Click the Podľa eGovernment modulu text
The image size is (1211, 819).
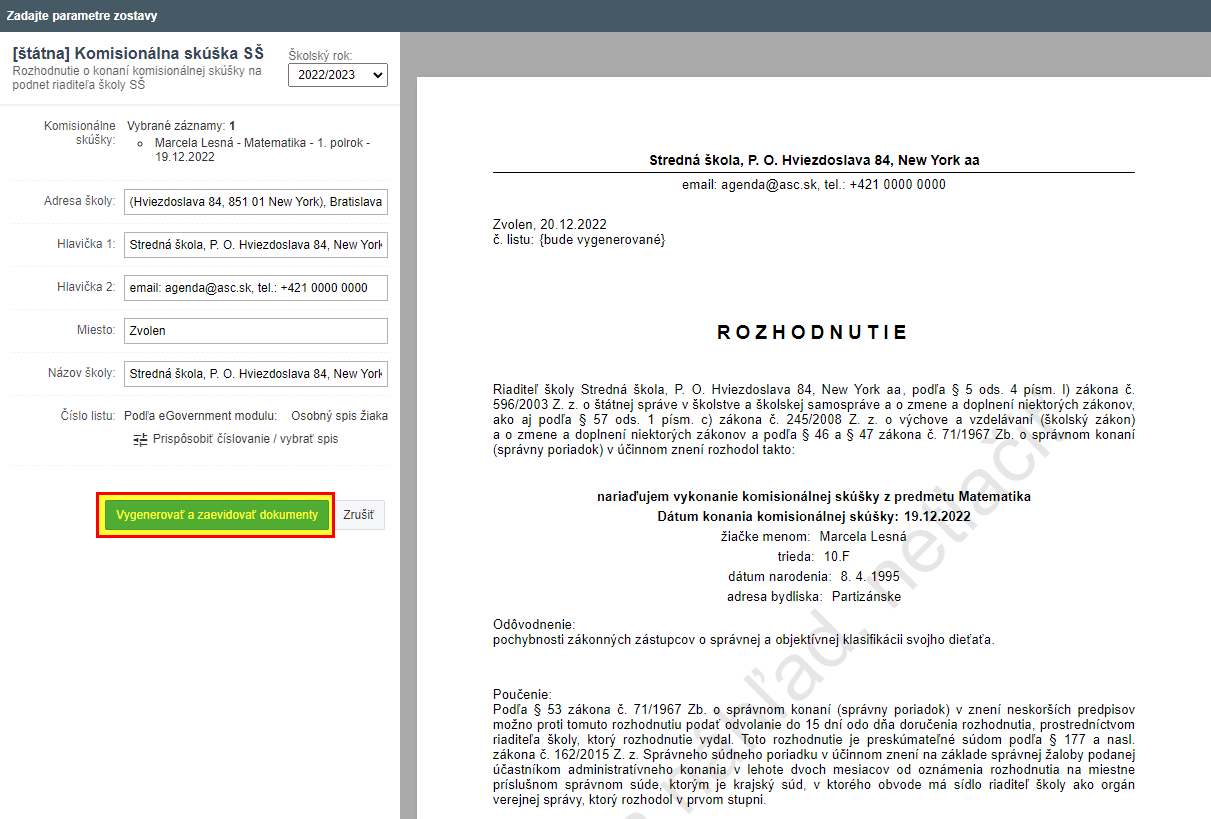click(200, 415)
